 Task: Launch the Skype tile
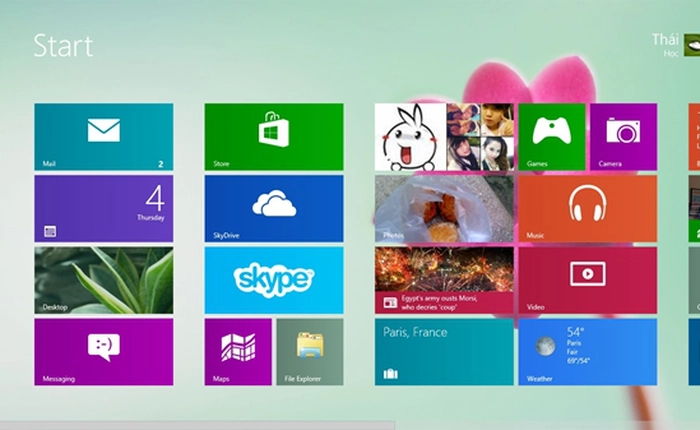pos(274,280)
